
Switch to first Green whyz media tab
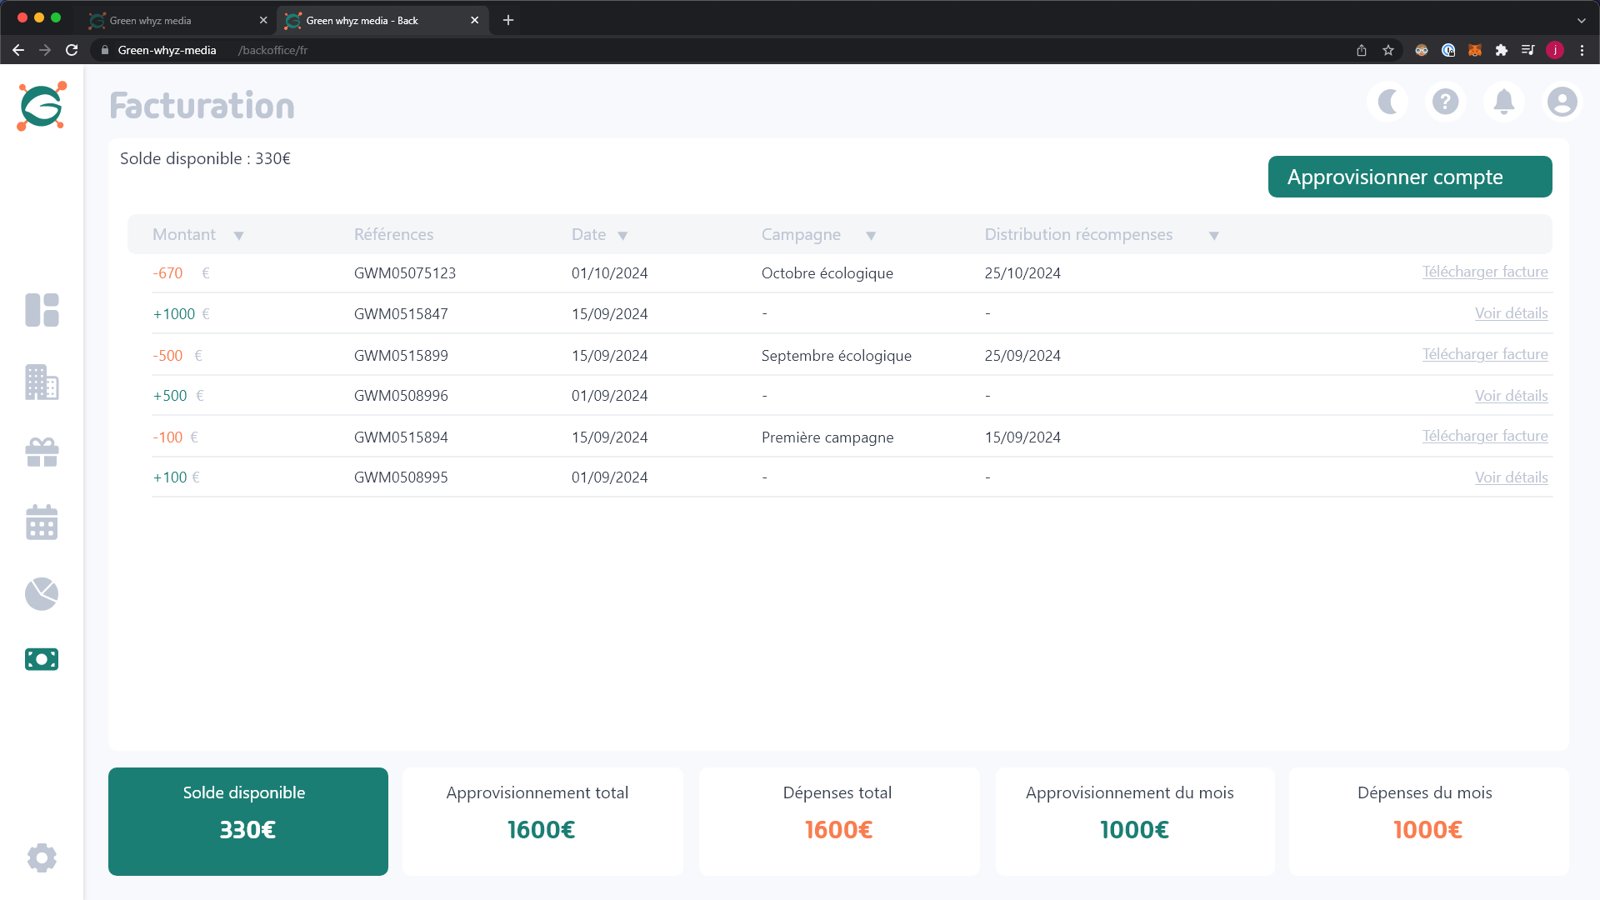(x=178, y=20)
